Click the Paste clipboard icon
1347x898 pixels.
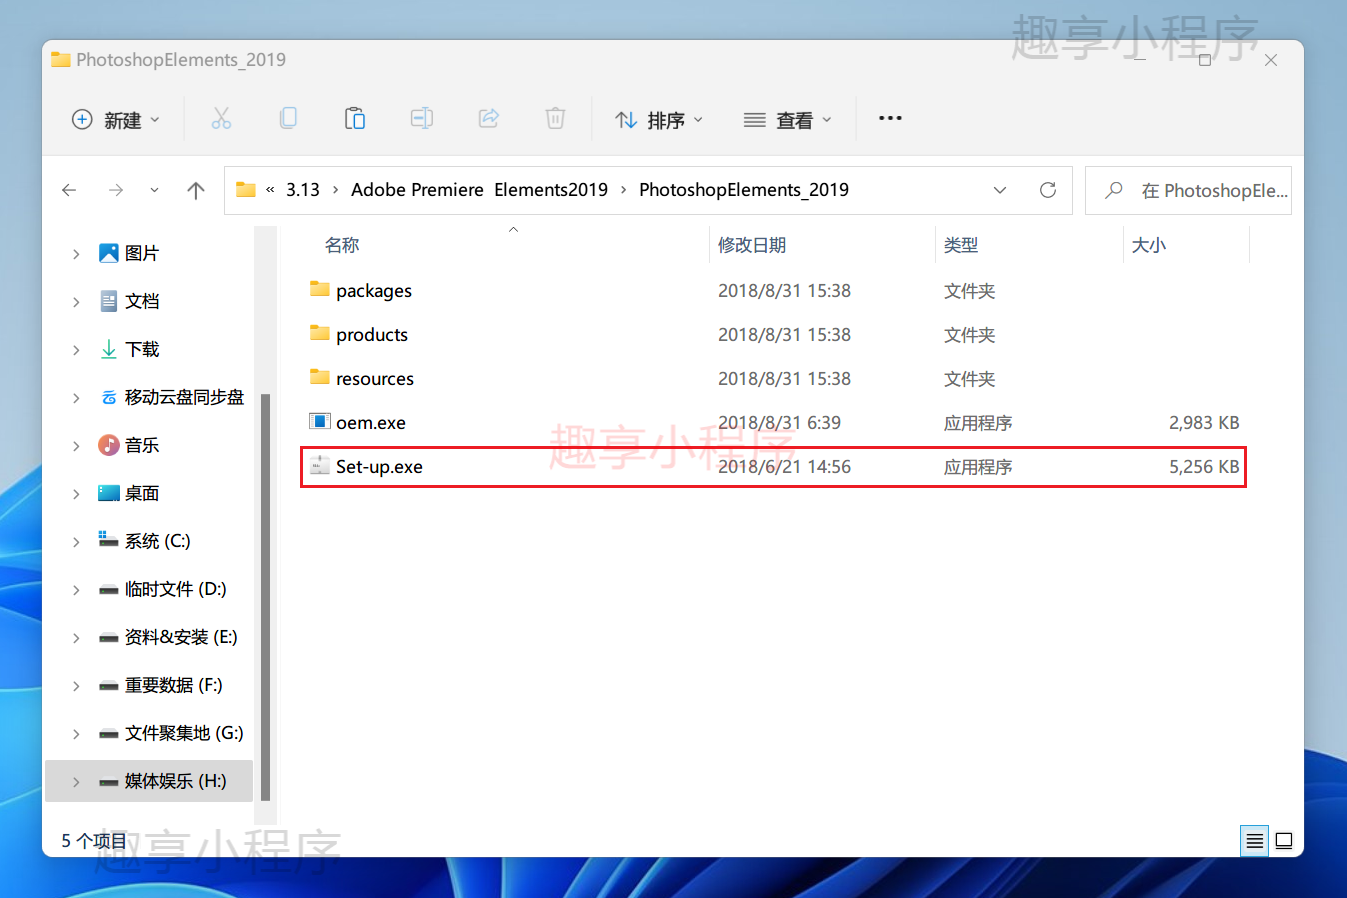[355, 119]
